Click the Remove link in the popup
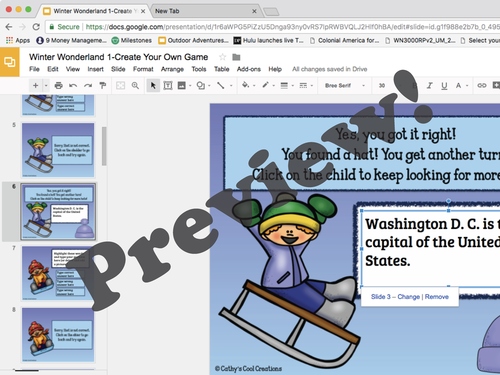Image resolution: width=500 pixels, height=375 pixels. pos(437,297)
